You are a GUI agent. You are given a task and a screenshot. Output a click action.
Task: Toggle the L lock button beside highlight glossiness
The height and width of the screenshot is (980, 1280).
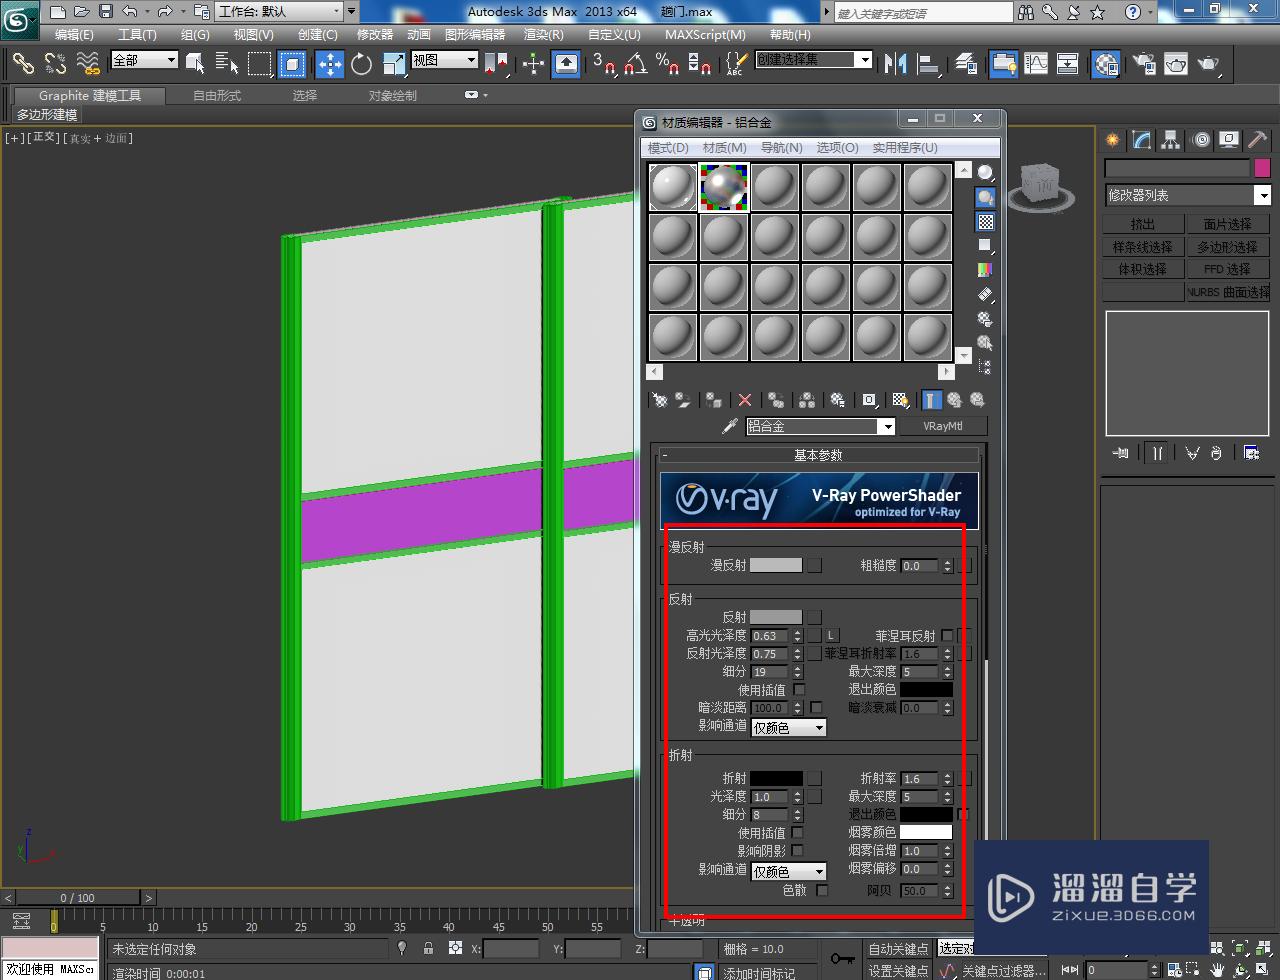(831, 636)
